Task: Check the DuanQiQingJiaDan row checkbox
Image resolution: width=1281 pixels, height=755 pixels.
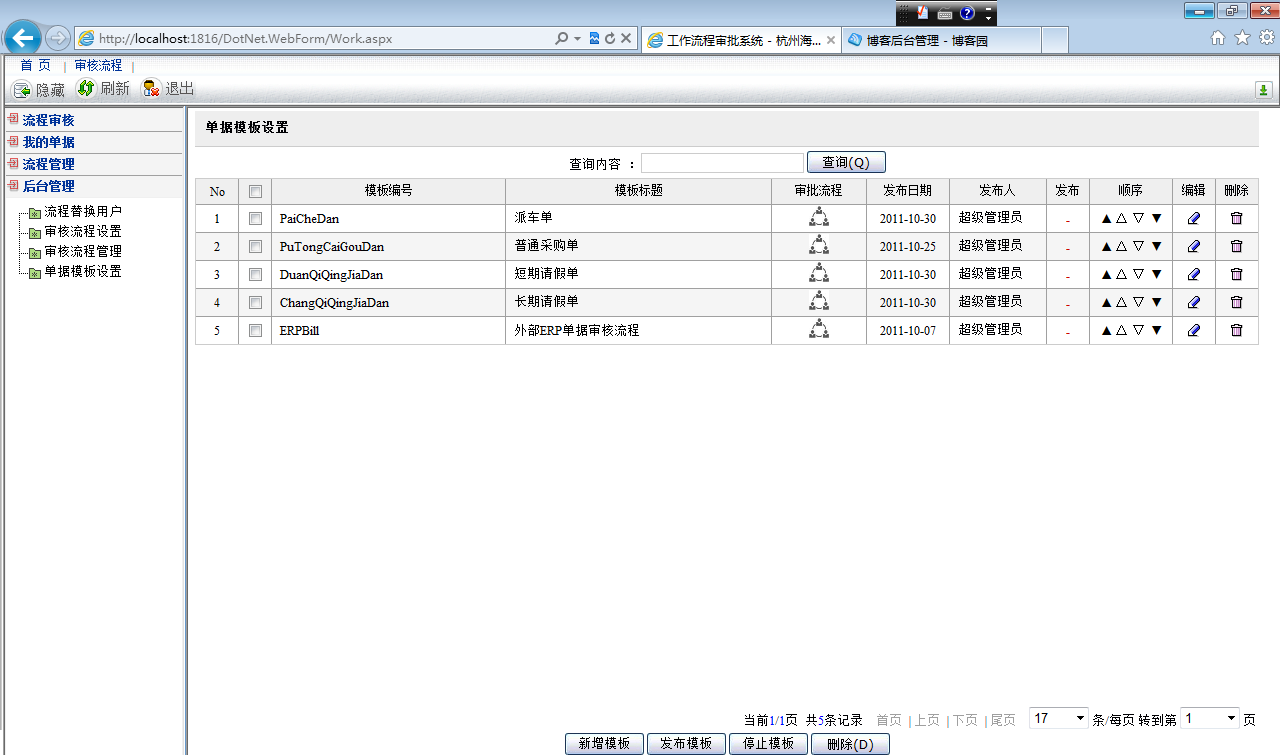Action: (255, 274)
